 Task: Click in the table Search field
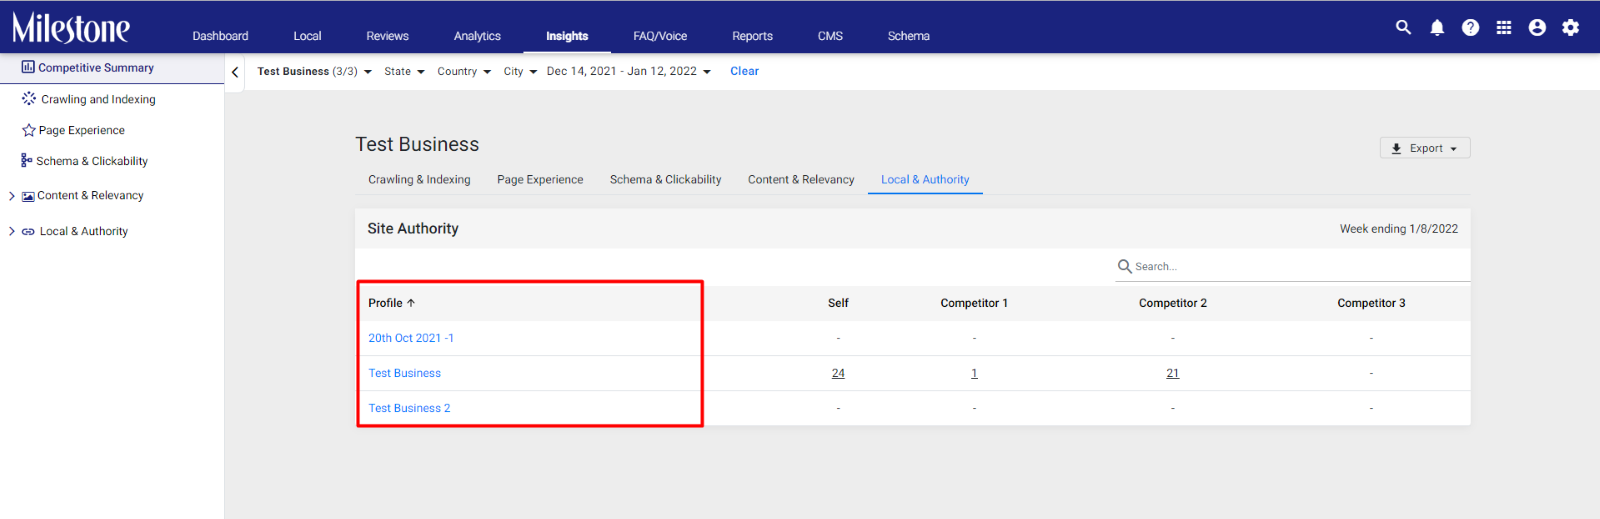(1292, 266)
